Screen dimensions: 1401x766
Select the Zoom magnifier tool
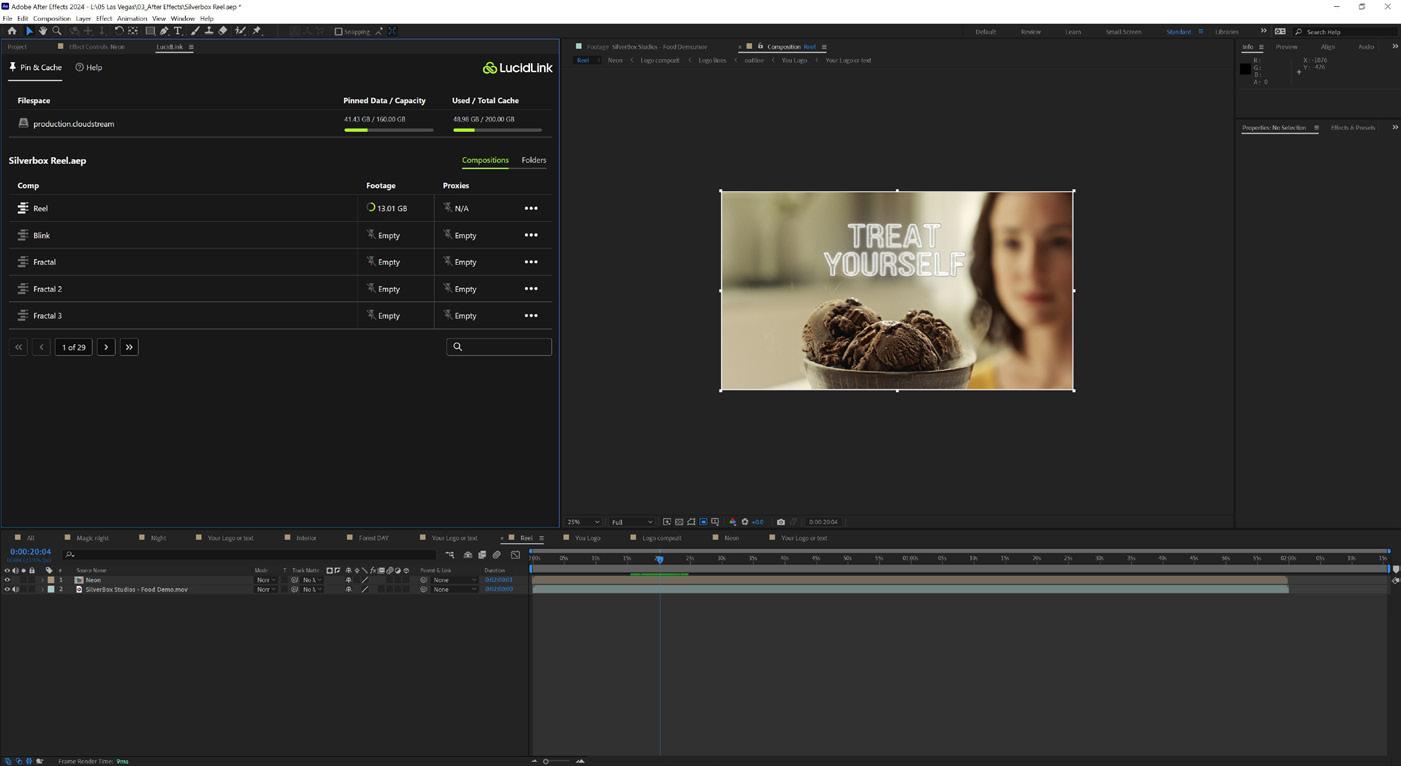point(57,31)
